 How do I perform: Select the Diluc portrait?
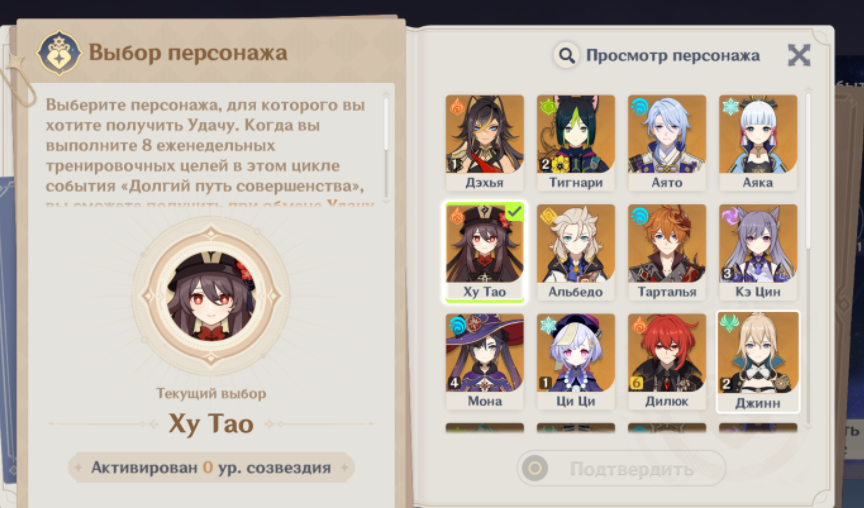(x=667, y=362)
